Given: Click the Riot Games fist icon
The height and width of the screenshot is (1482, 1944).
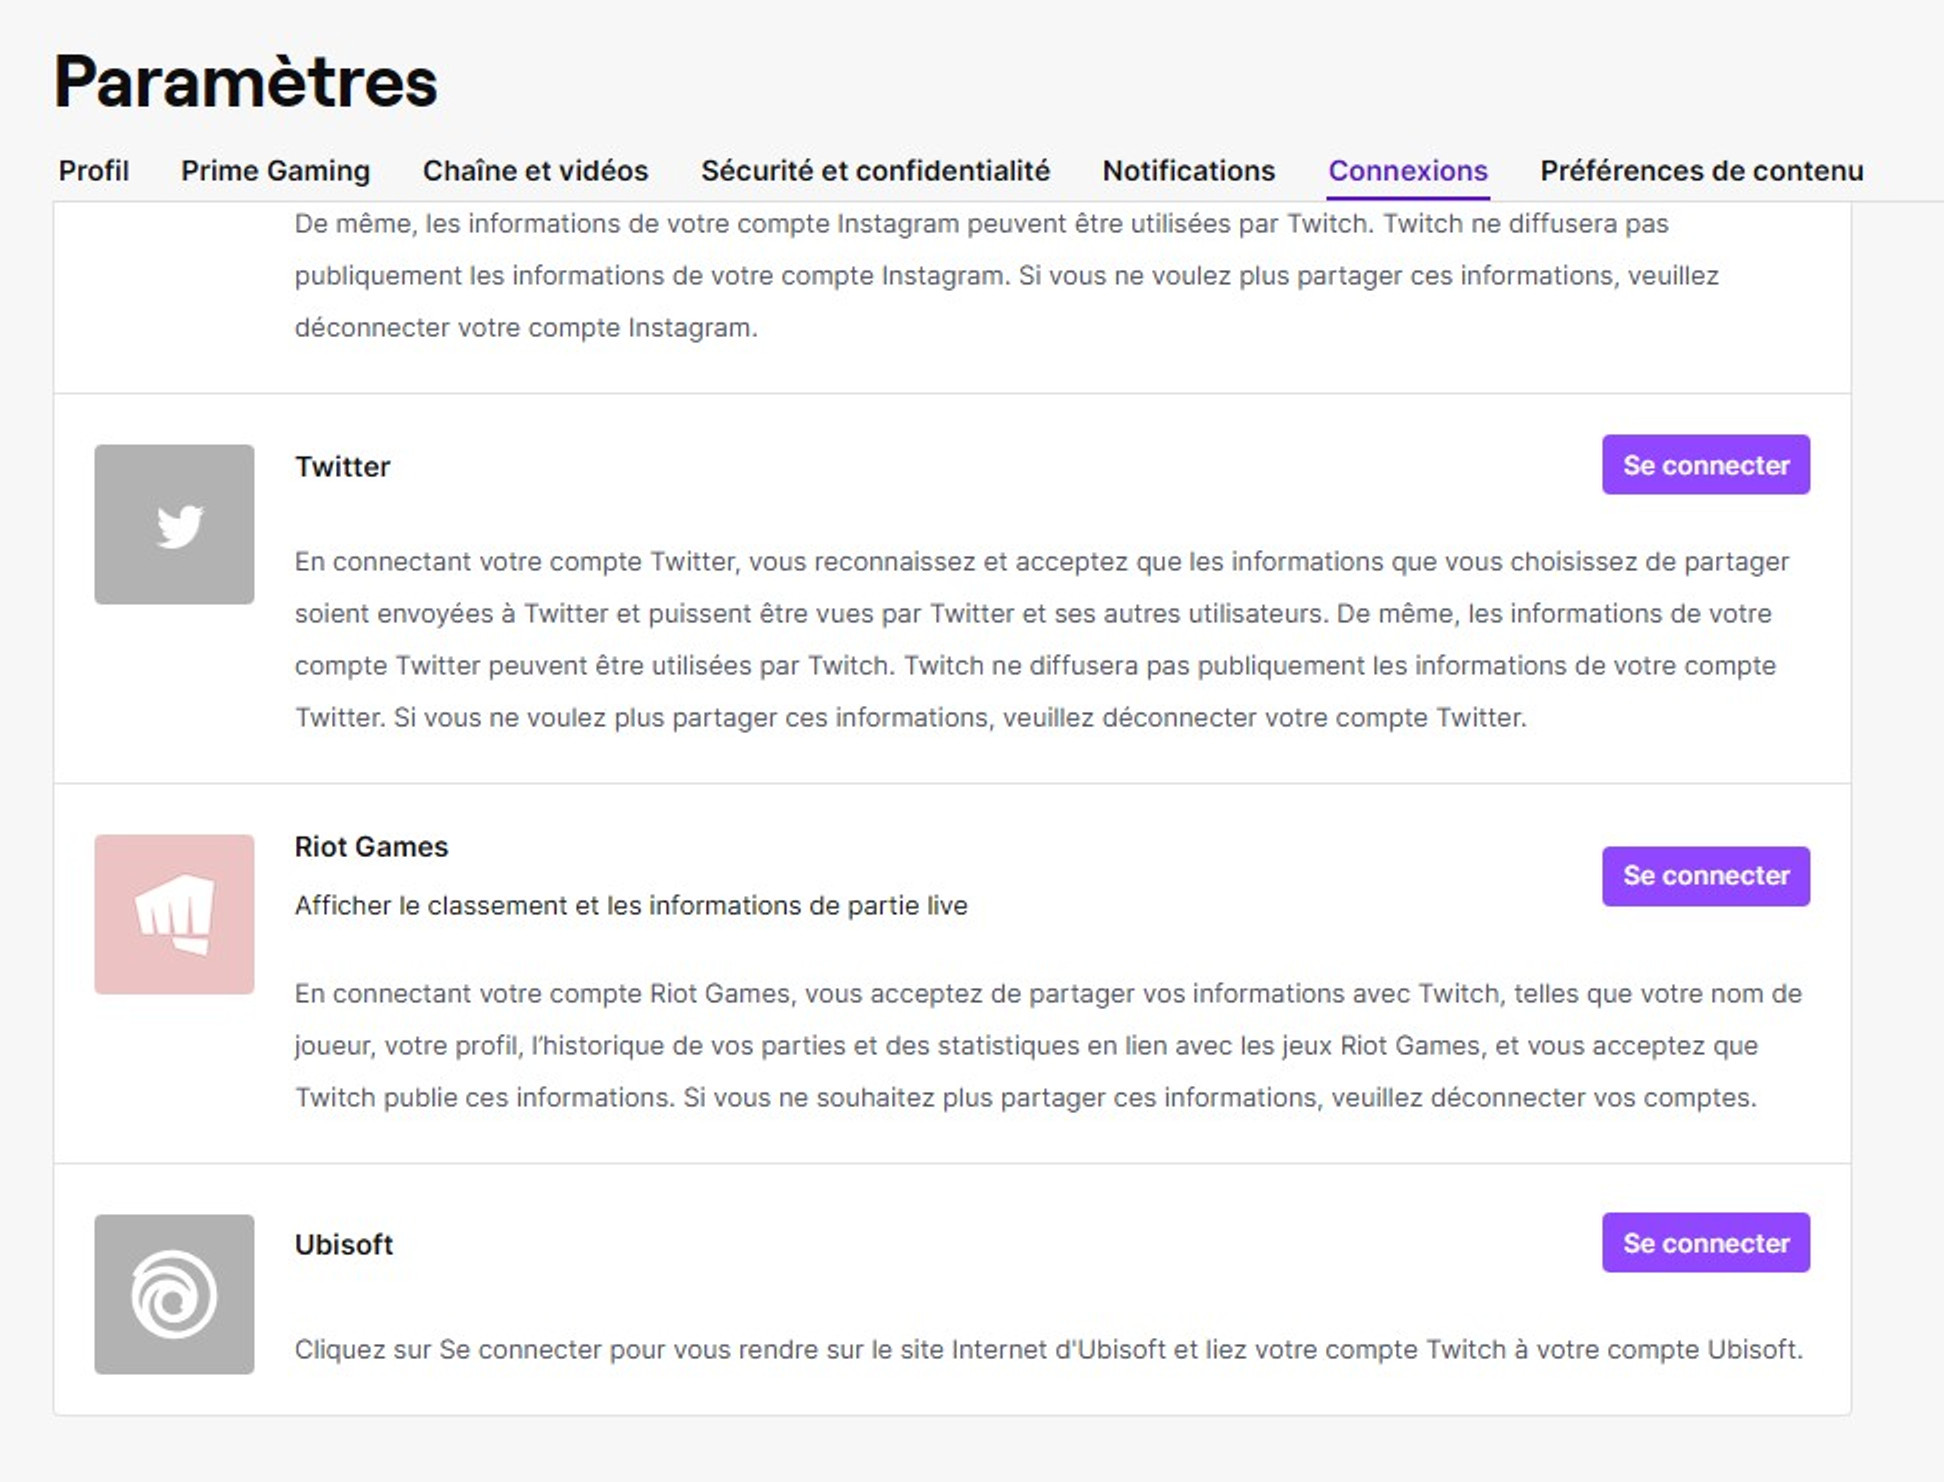Looking at the screenshot, I should coord(173,914).
